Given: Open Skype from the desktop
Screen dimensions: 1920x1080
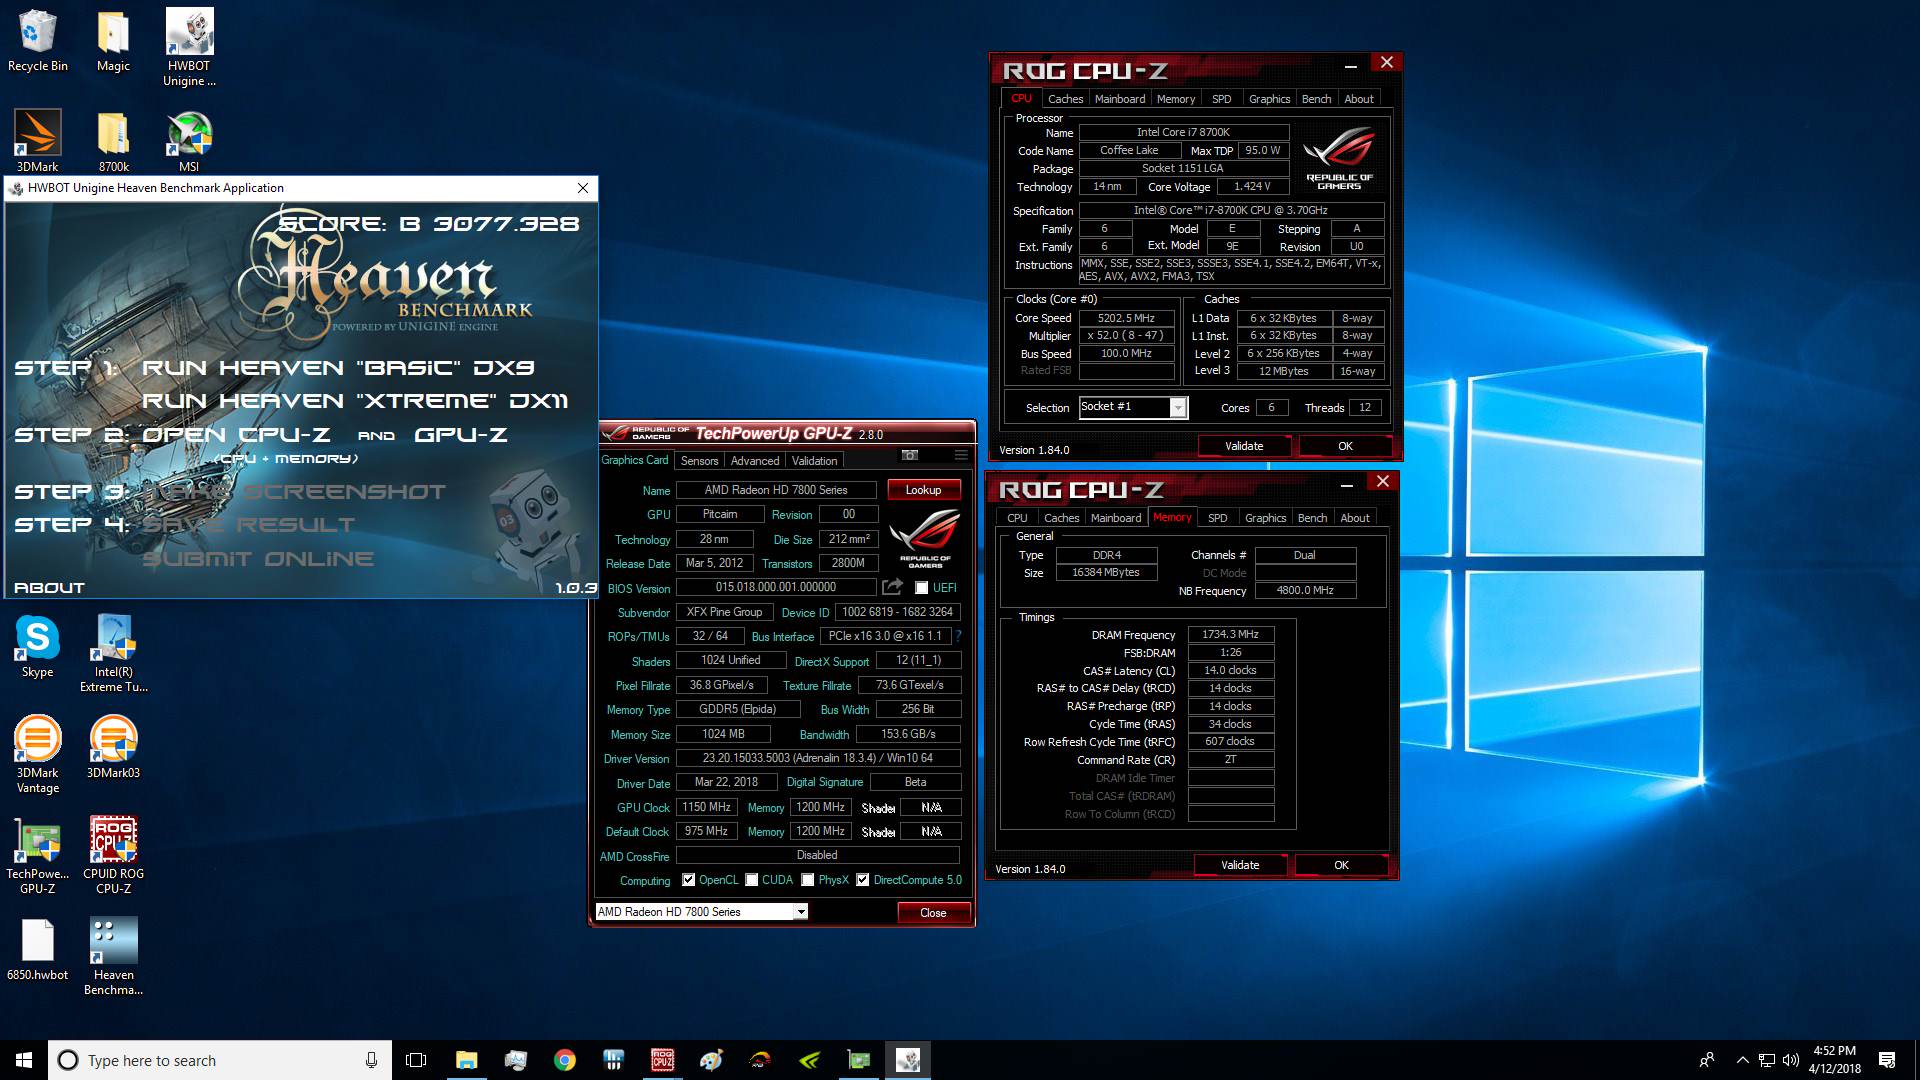Looking at the screenshot, I should [37, 646].
